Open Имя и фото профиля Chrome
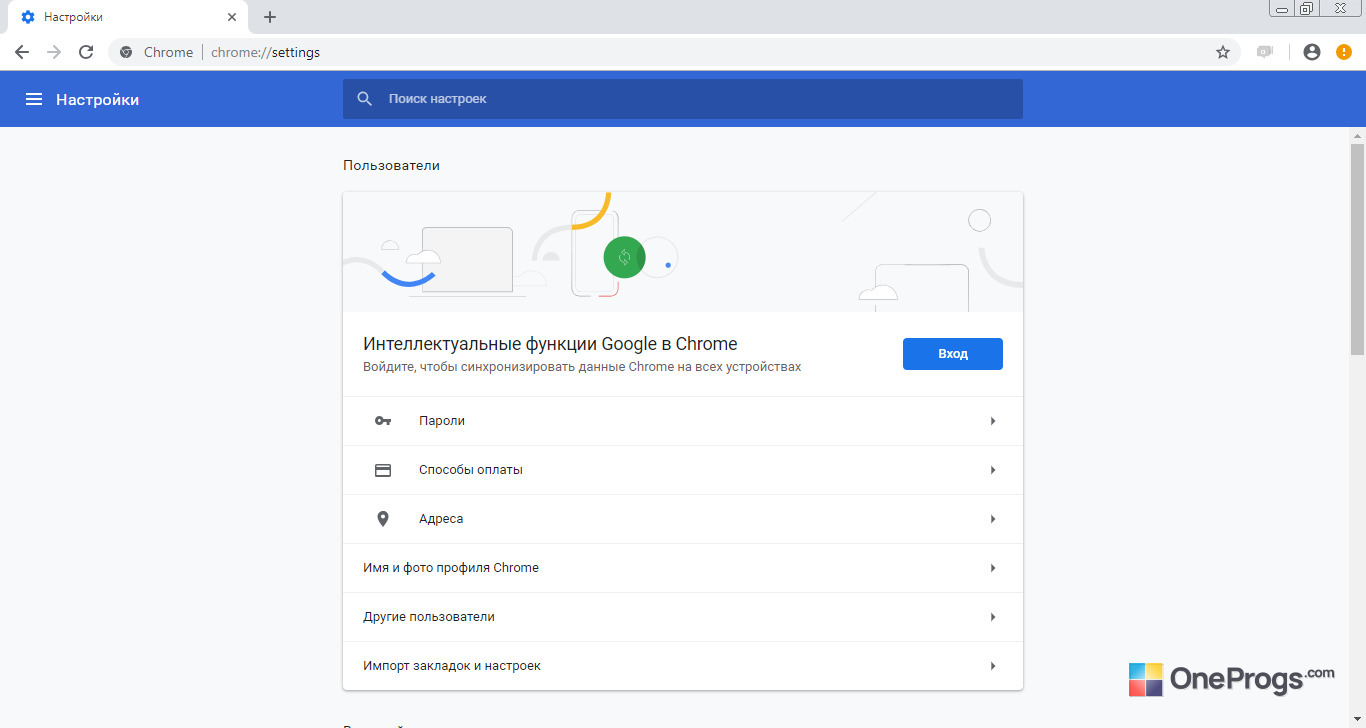 [x=683, y=568]
